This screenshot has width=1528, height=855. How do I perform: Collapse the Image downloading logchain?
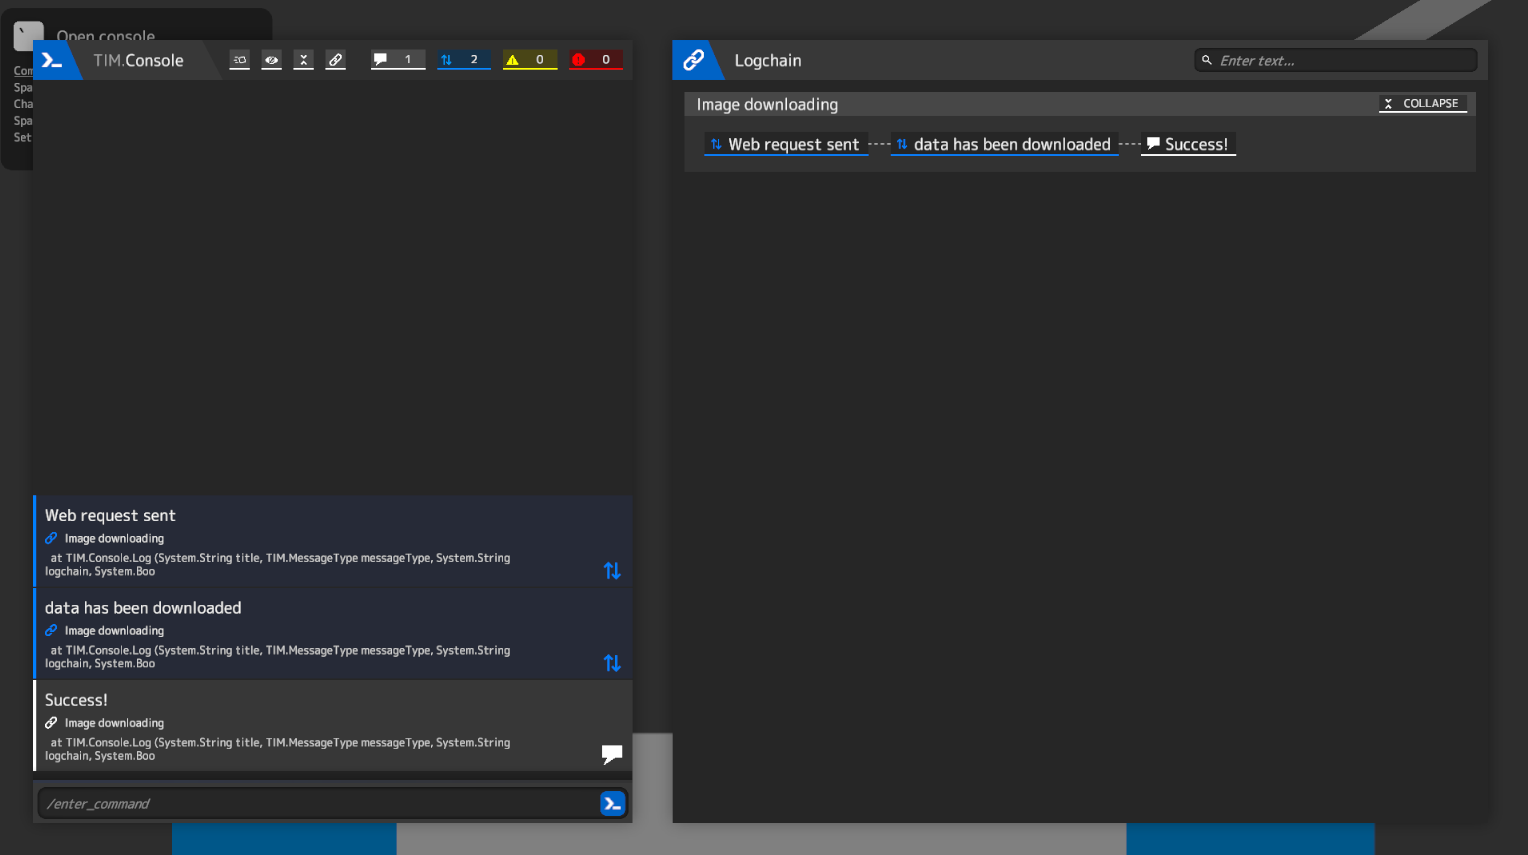pyautogui.click(x=1422, y=104)
